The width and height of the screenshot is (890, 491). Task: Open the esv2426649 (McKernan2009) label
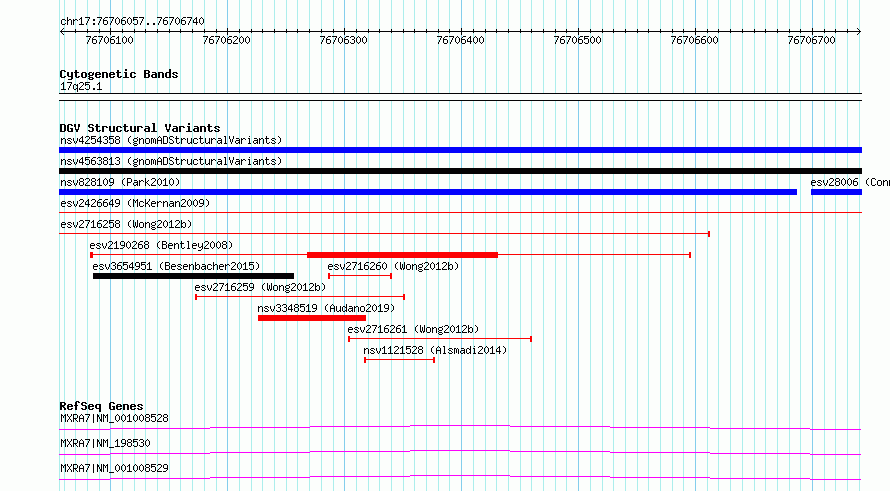tap(135, 203)
